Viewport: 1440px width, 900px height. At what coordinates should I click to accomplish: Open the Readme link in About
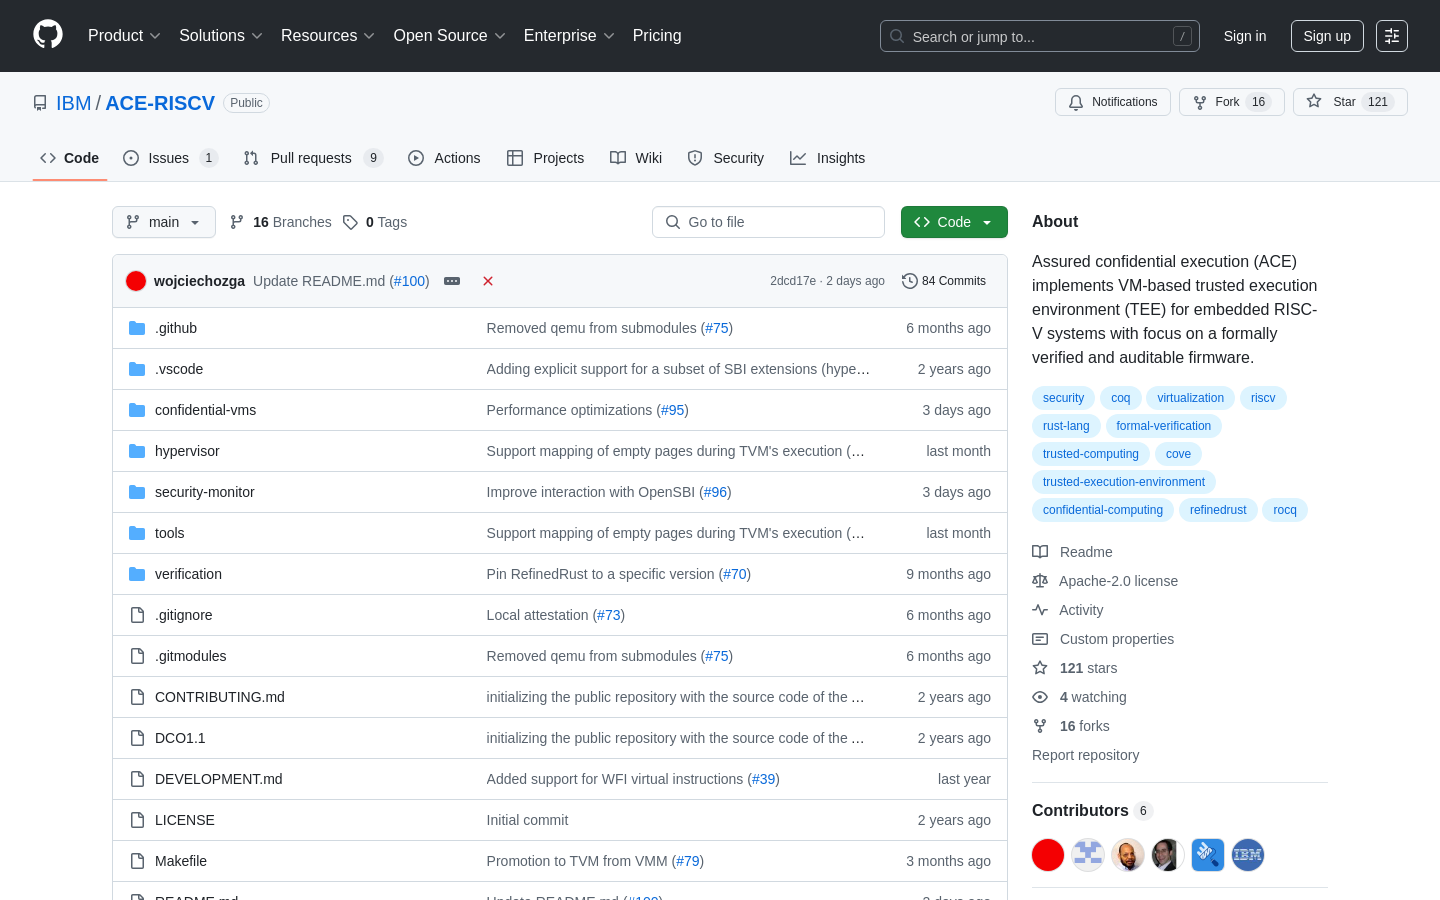click(x=1072, y=552)
